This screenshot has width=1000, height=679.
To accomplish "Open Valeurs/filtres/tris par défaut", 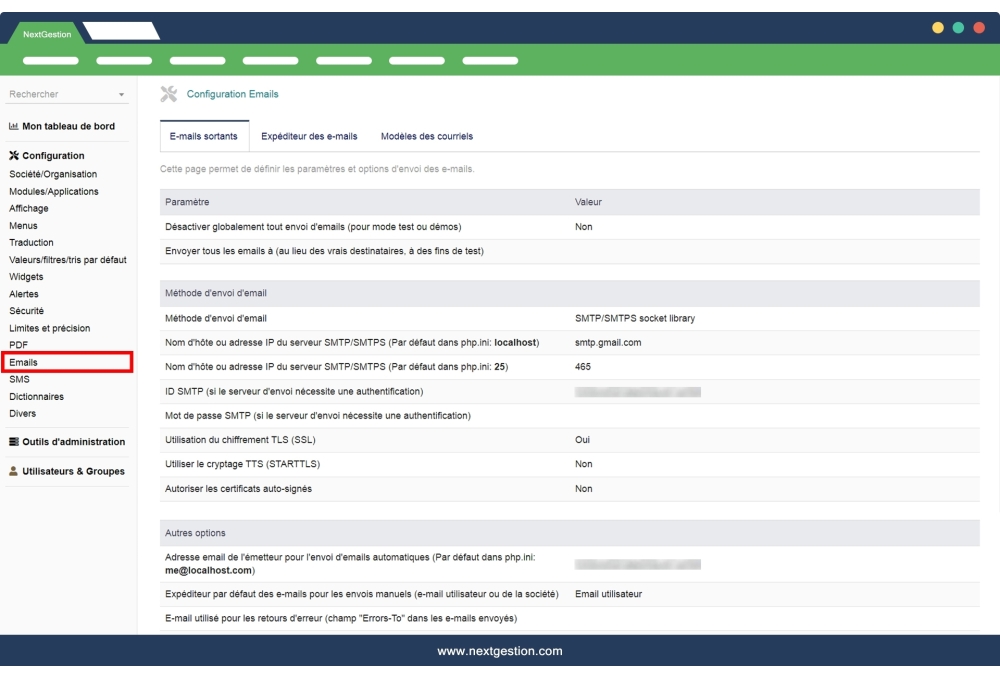I will point(68,259).
